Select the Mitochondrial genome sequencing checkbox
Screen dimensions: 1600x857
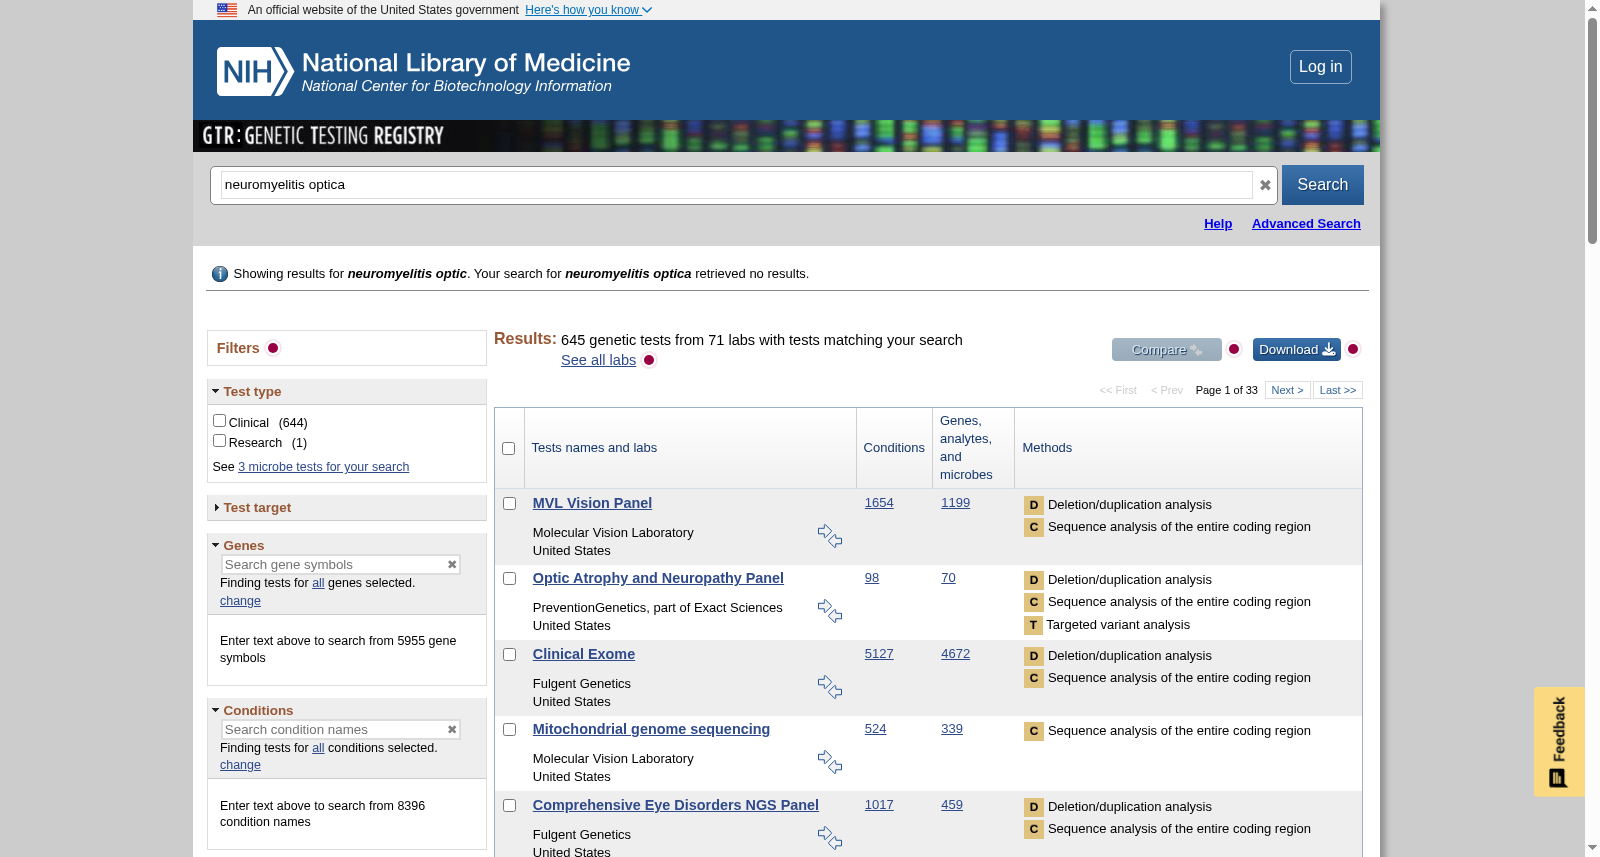(509, 730)
